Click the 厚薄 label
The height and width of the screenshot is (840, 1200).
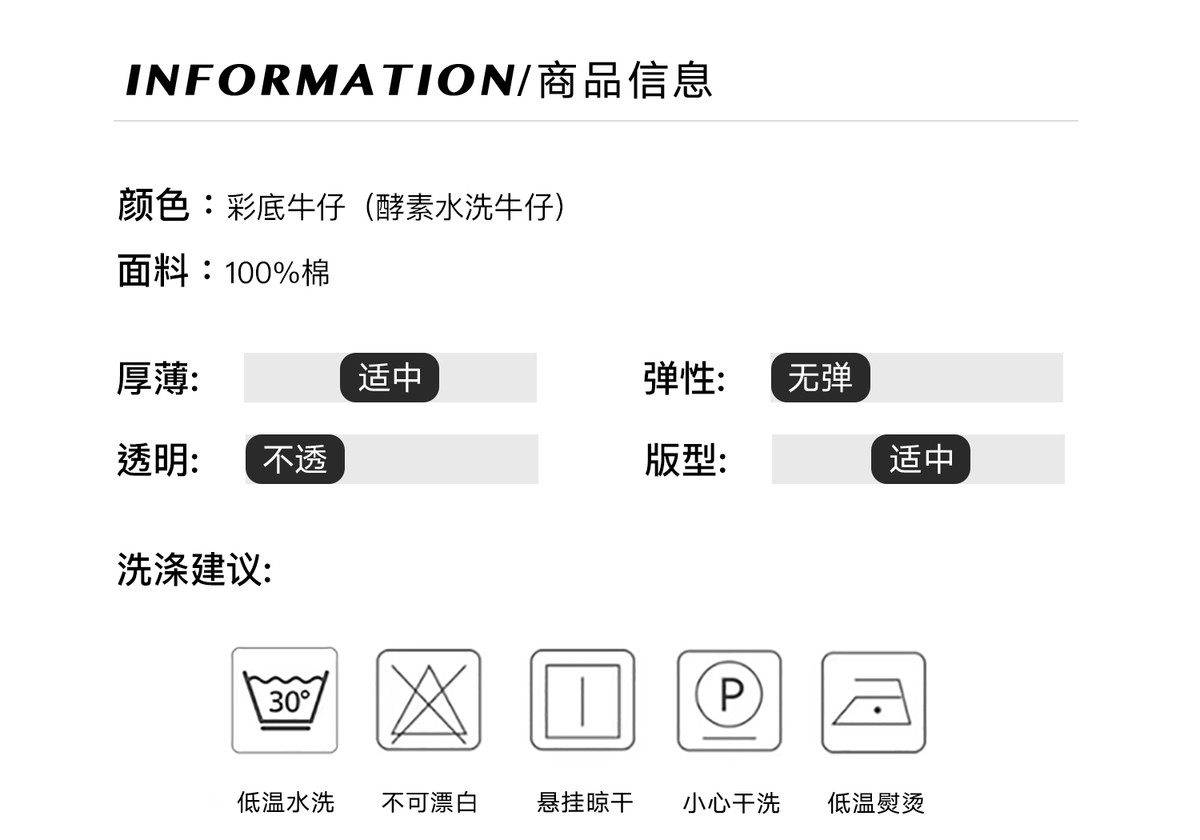[x=158, y=379]
